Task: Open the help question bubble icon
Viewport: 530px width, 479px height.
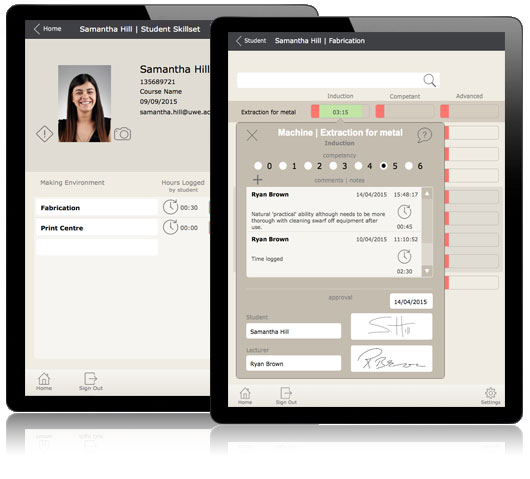Action: 424,135
